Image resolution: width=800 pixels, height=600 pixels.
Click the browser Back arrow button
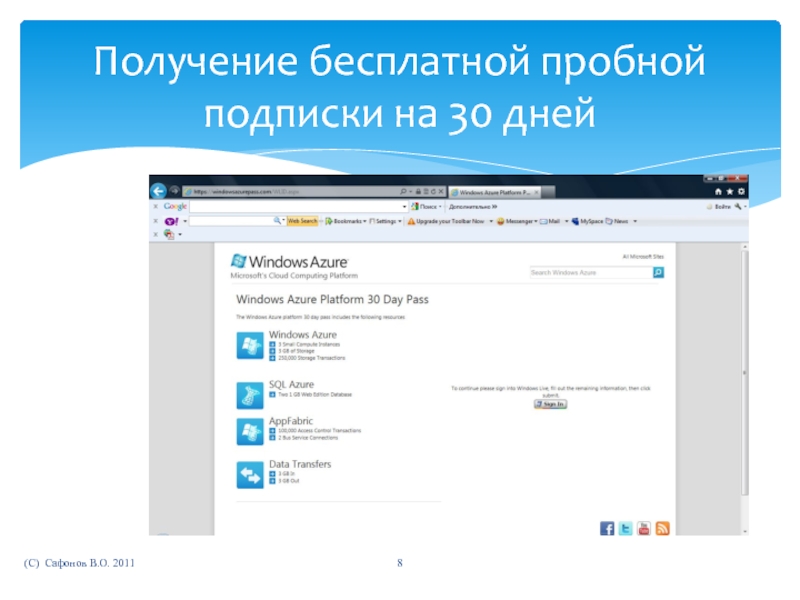pos(158,190)
